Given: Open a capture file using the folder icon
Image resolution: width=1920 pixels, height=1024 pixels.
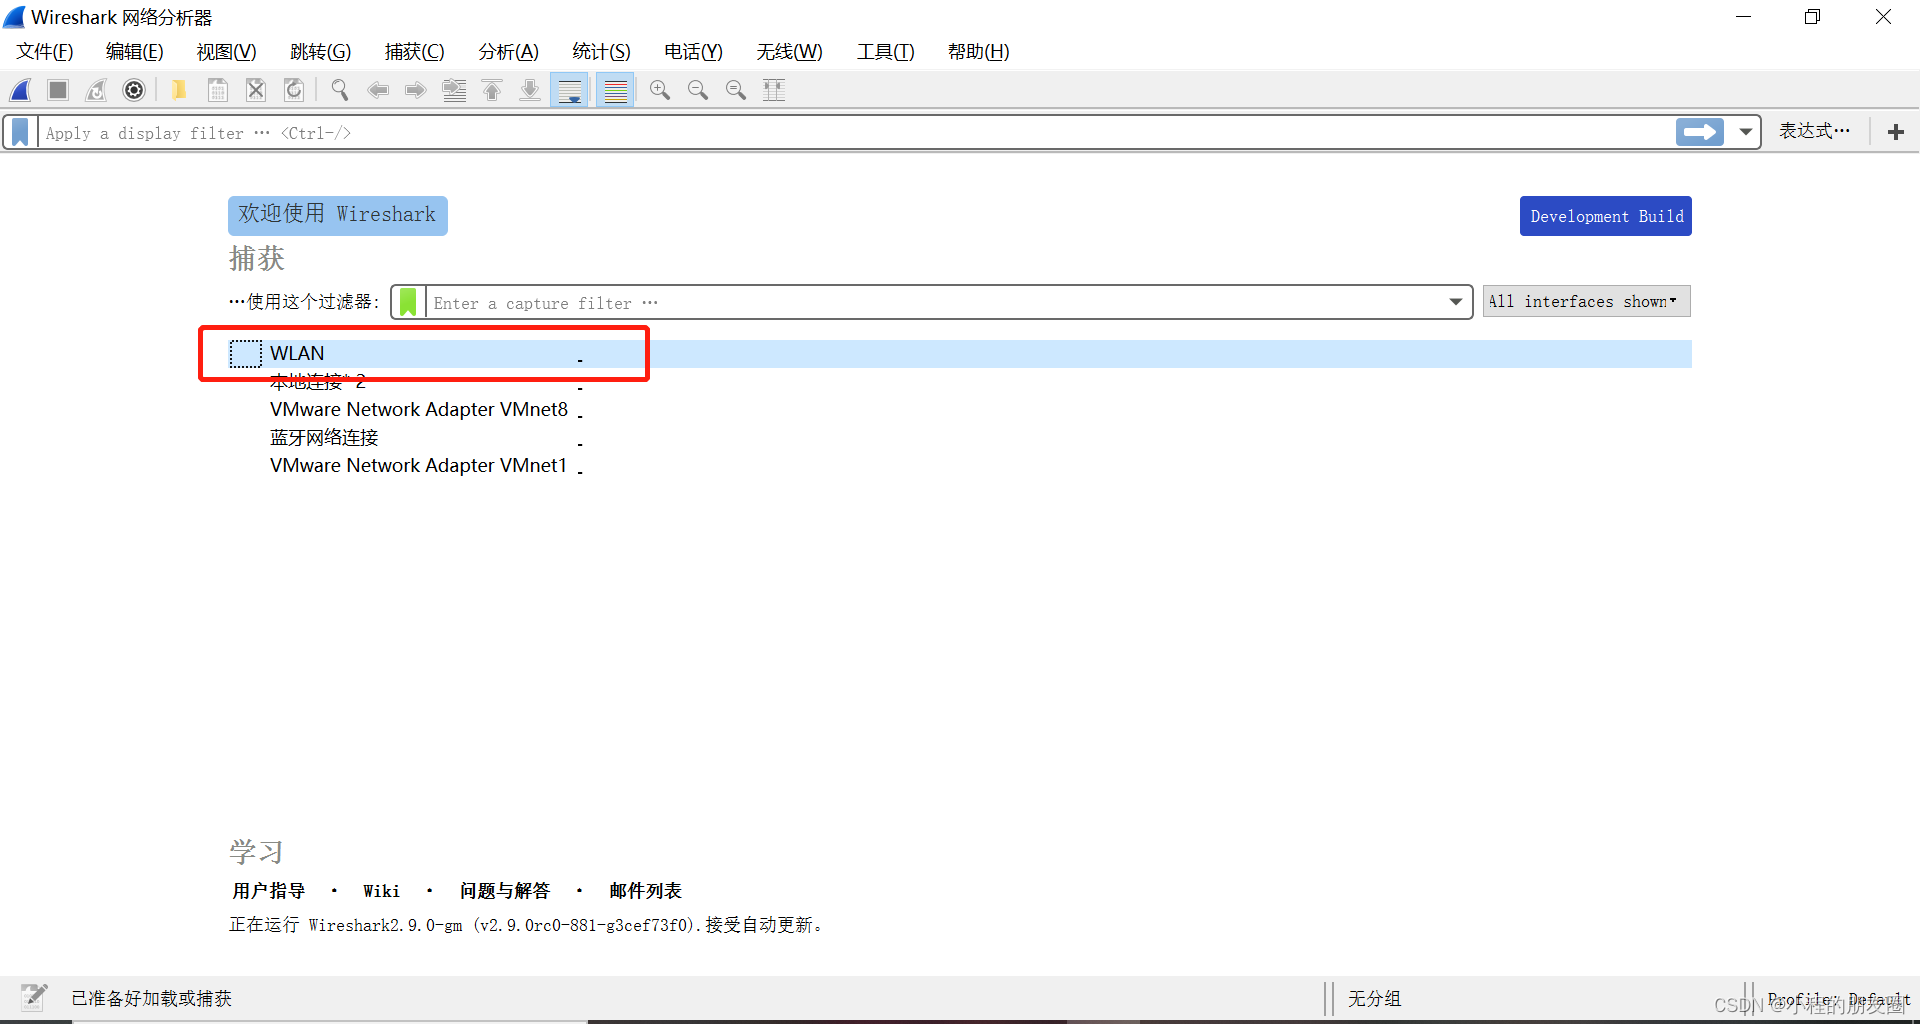Looking at the screenshot, I should click(179, 90).
